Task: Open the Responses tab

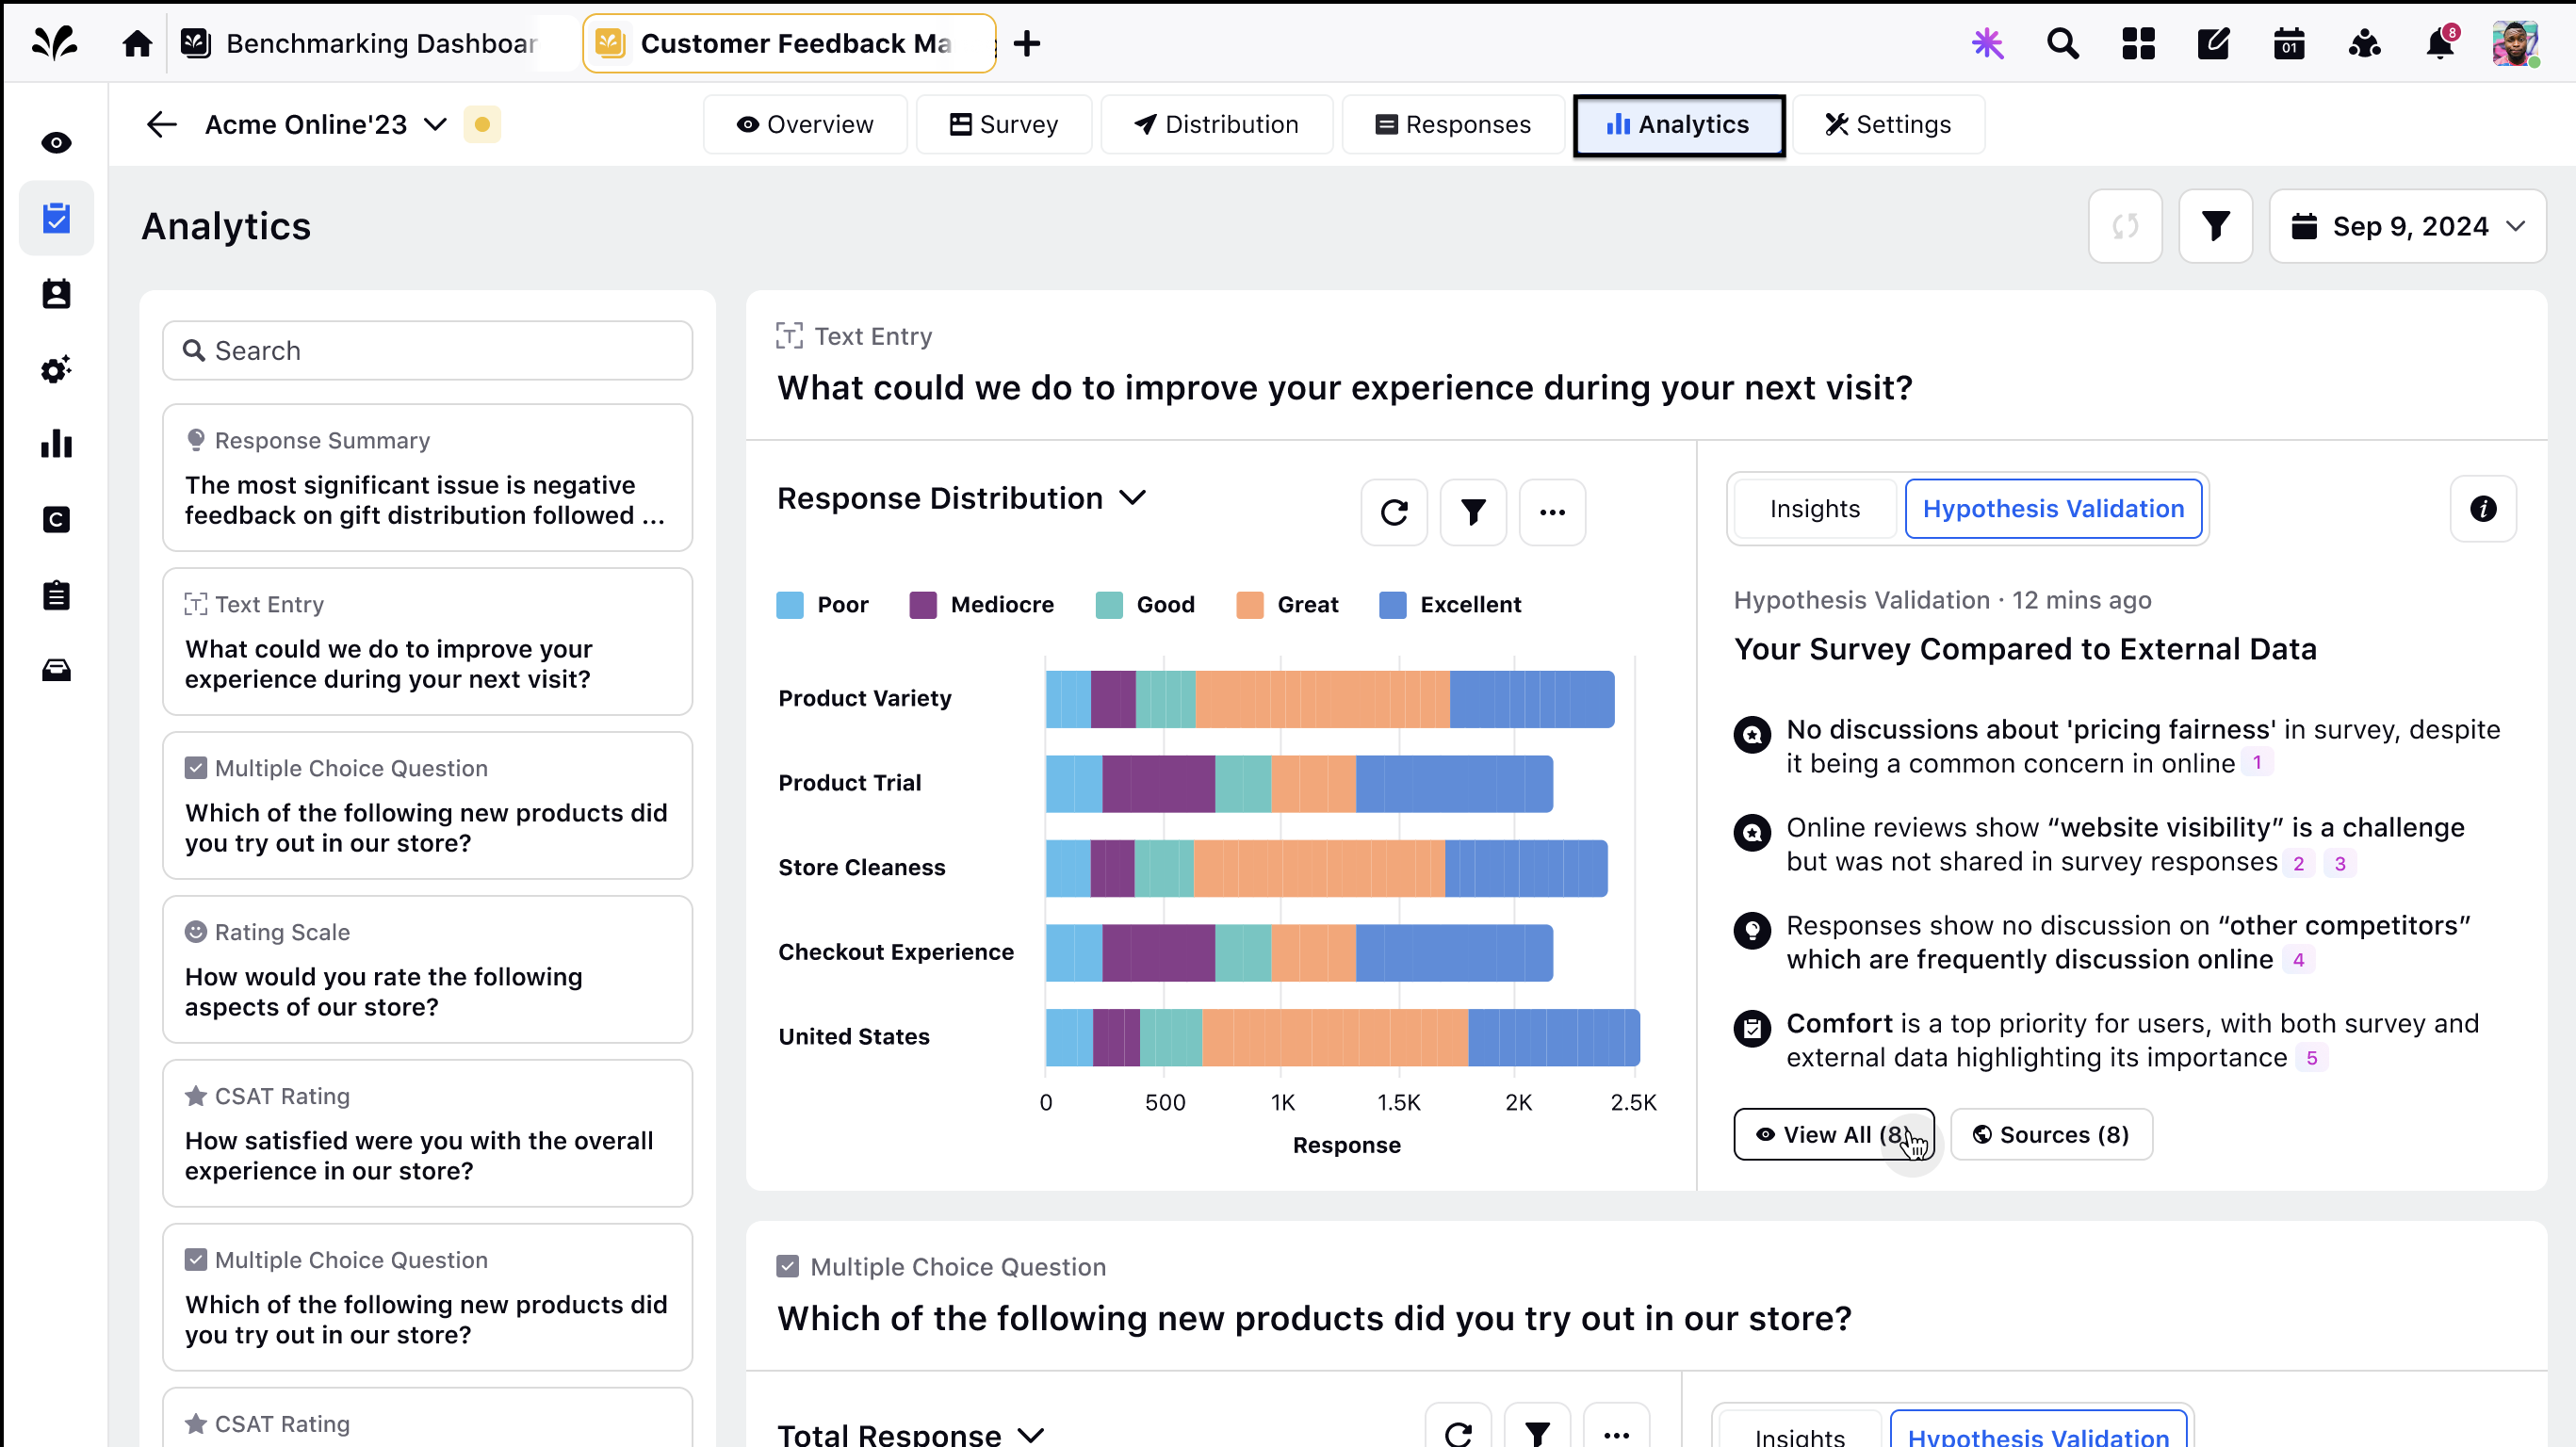Action: [1453, 125]
